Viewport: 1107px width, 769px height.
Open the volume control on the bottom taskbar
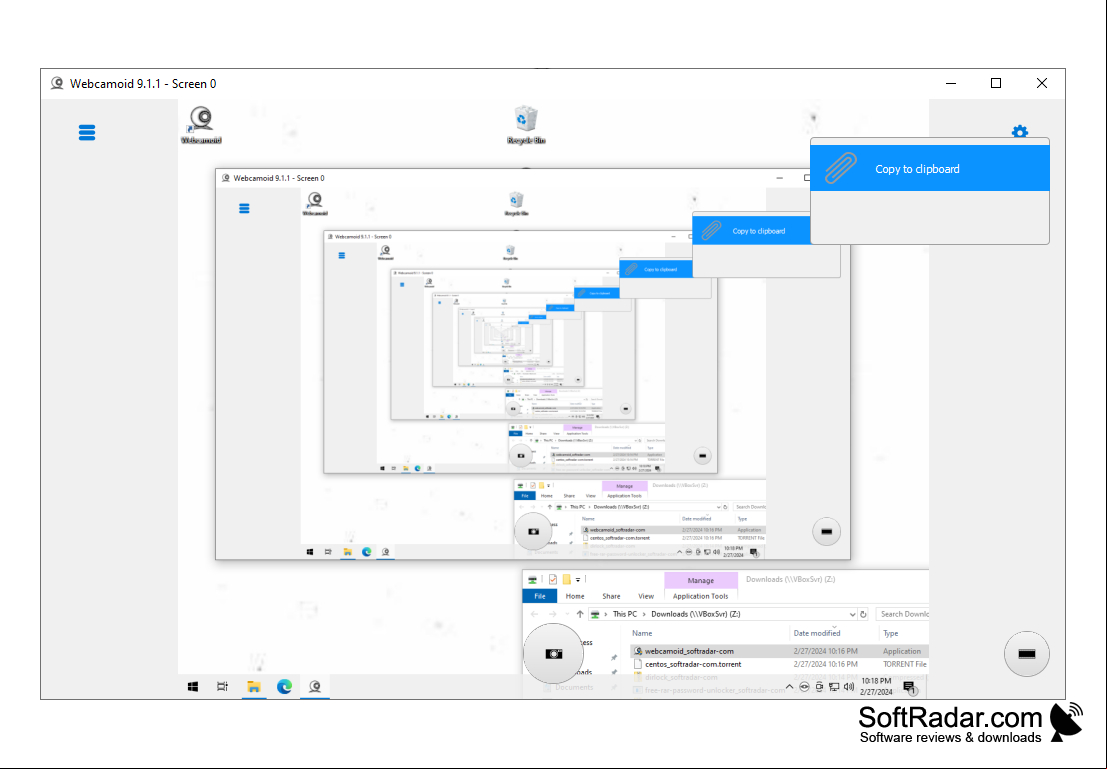coord(849,686)
